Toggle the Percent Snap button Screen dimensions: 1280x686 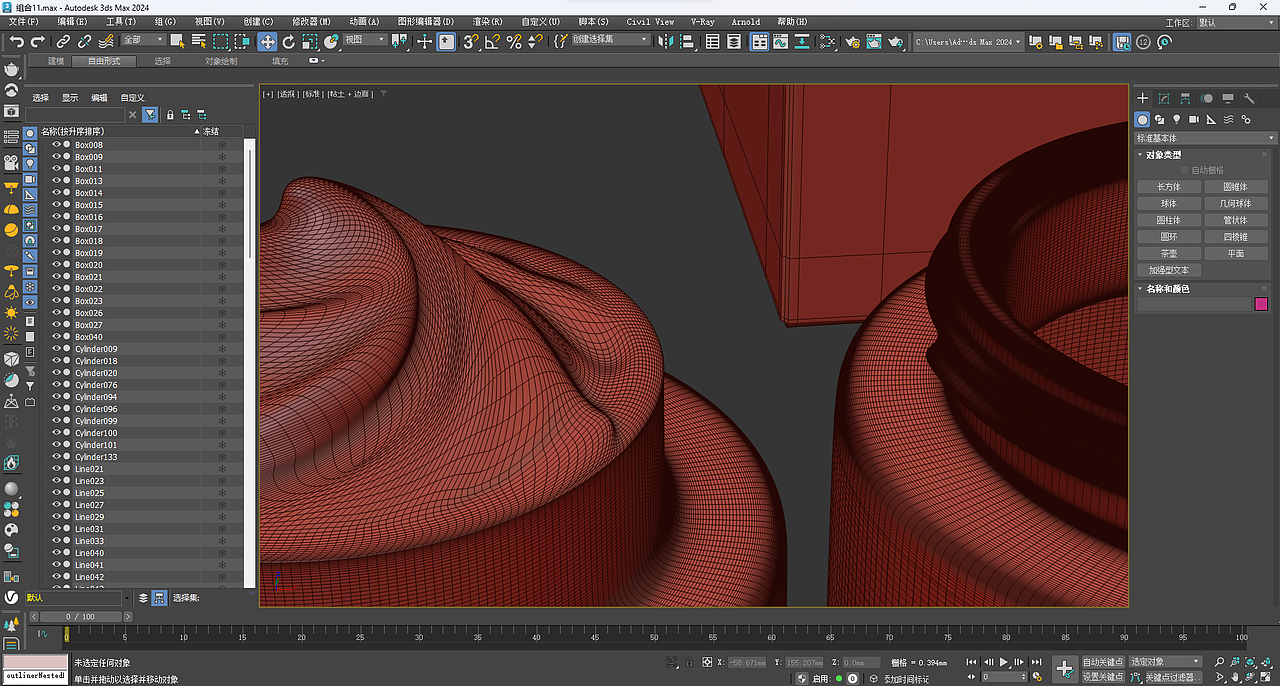coord(513,41)
